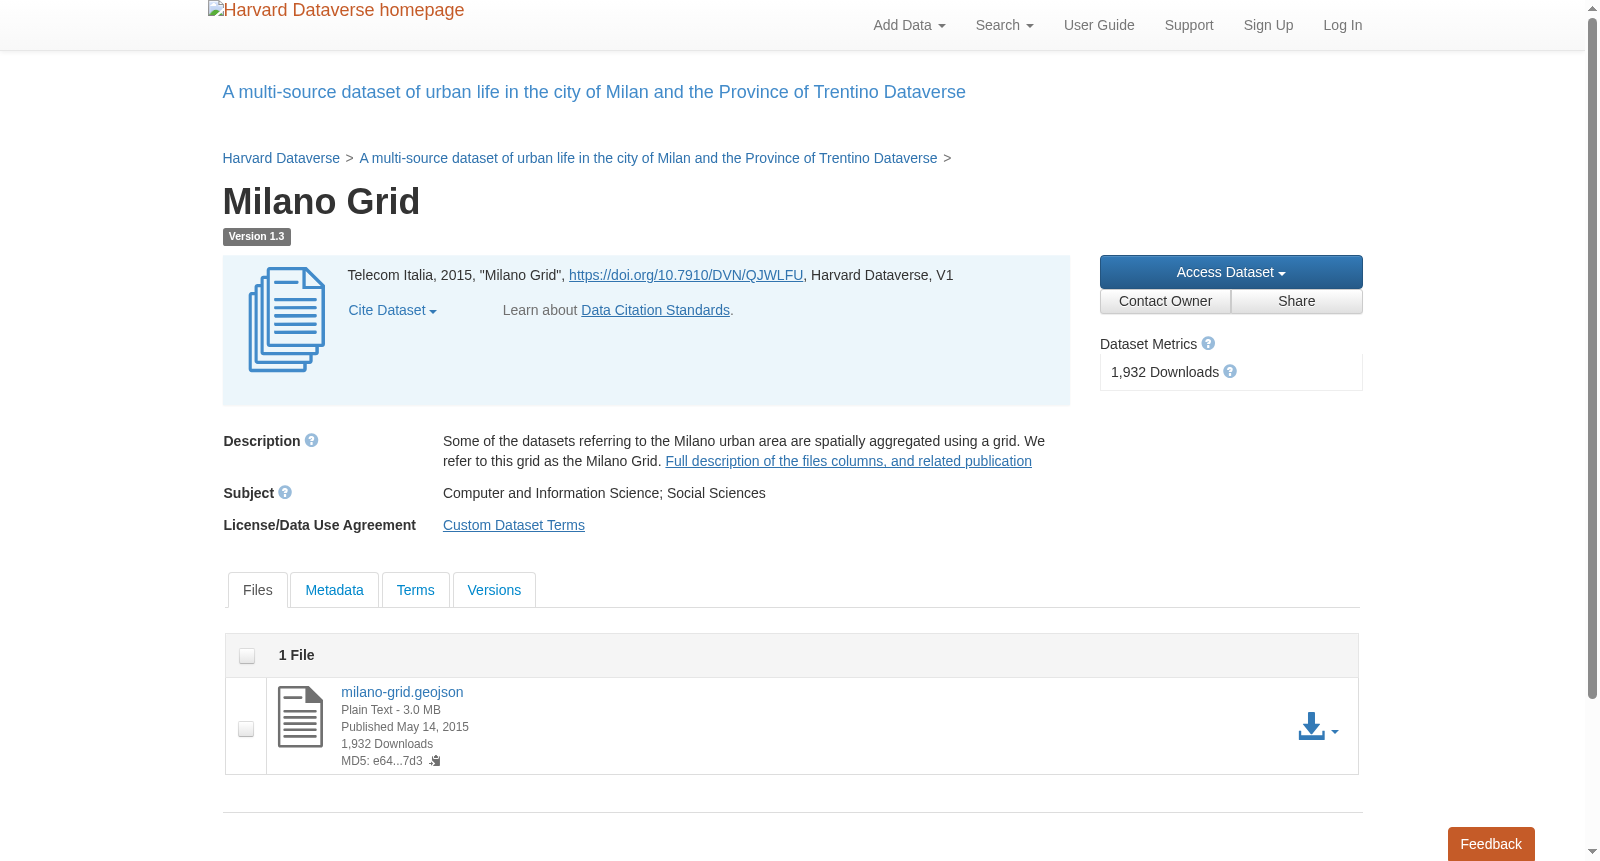1600x861 pixels.
Task: Click the large dataset documents icon
Action: [x=287, y=320]
